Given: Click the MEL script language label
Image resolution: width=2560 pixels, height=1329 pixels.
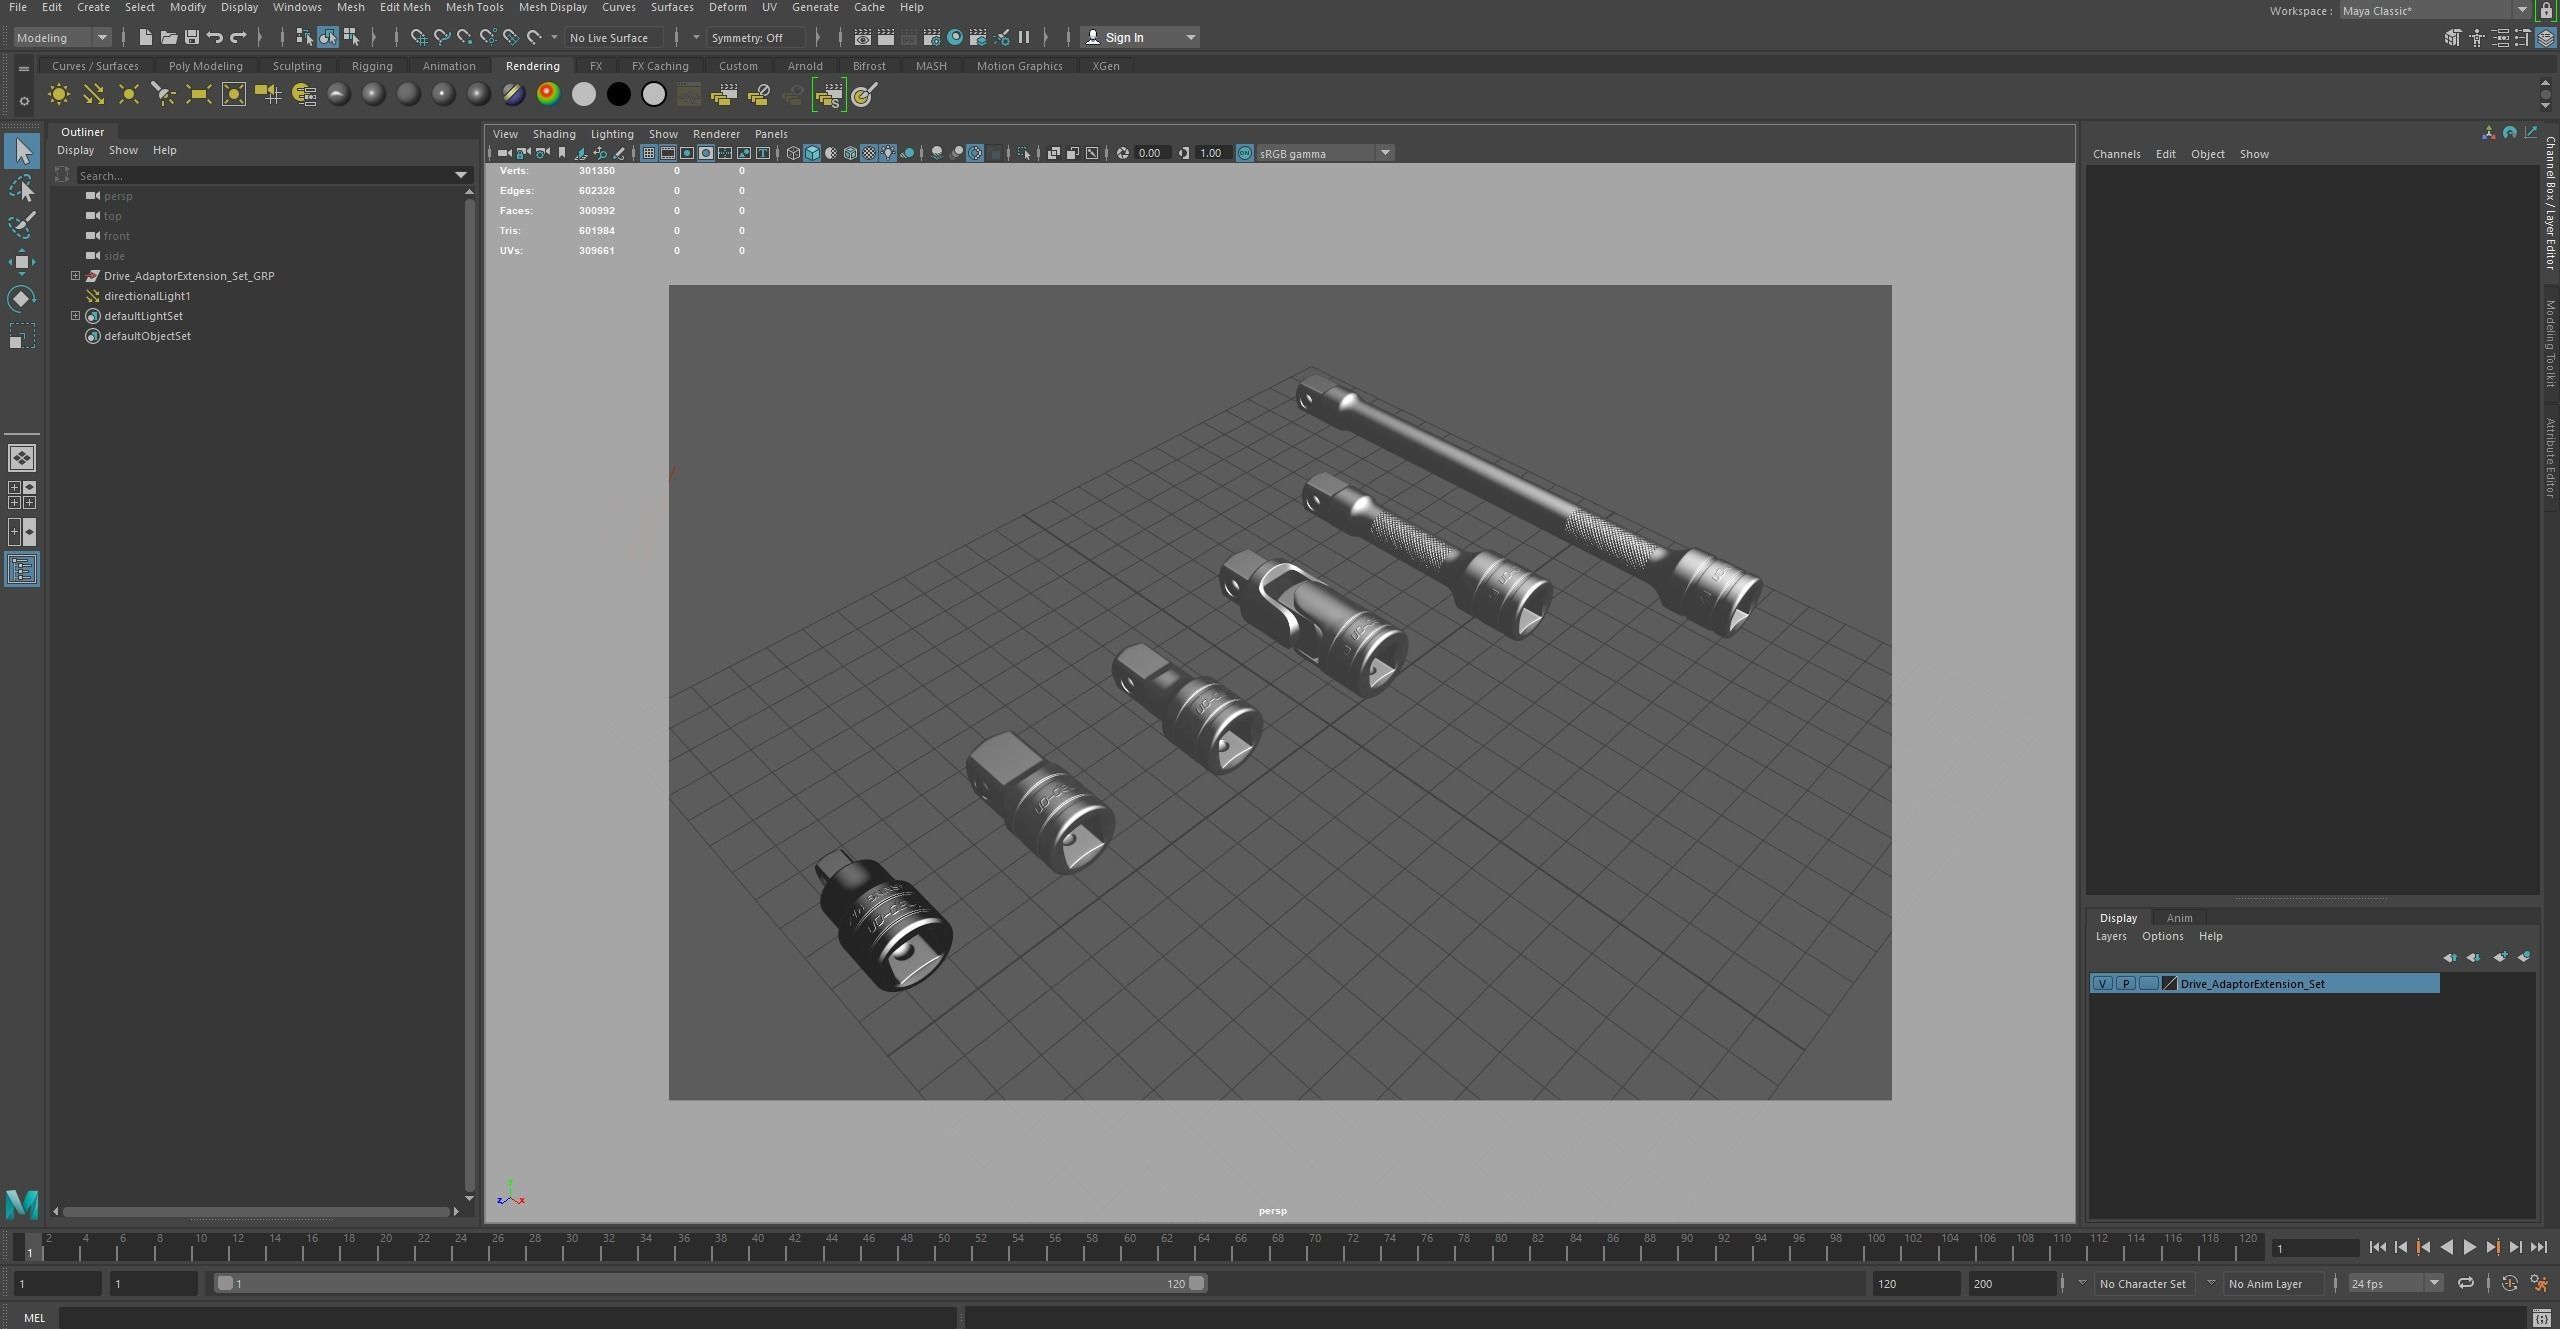Looking at the screenshot, I should (x=34, y=1318).
